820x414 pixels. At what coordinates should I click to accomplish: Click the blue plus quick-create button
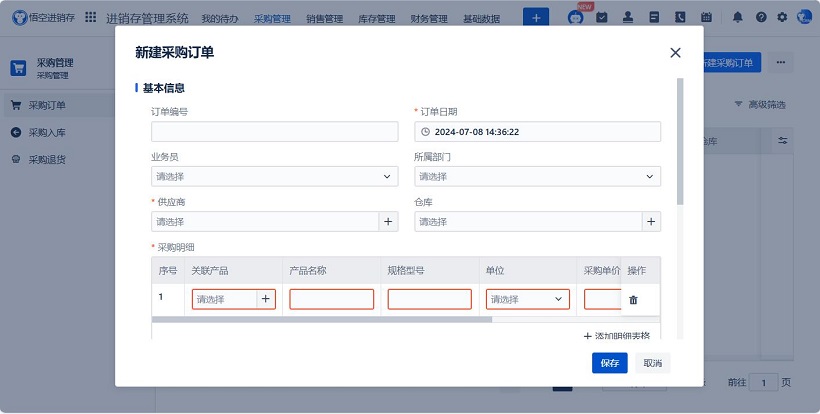click(x=536, y=18)
